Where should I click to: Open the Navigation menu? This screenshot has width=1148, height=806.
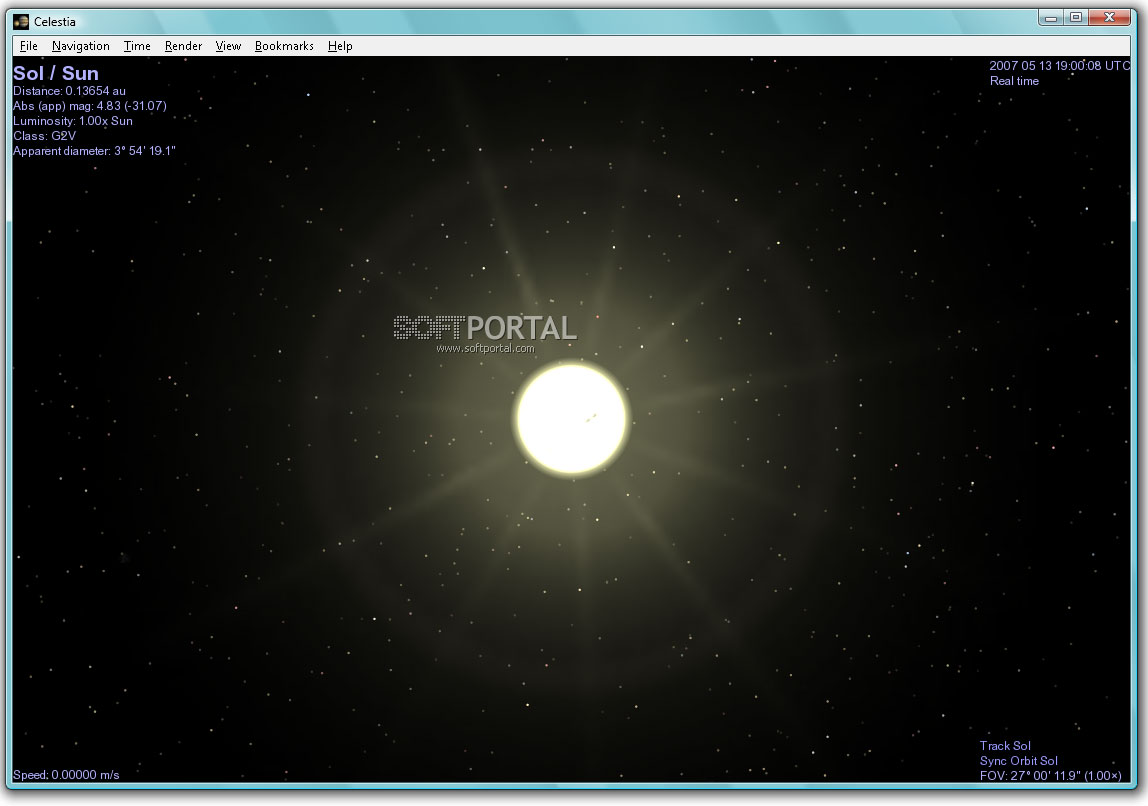[x=81, y=46]
